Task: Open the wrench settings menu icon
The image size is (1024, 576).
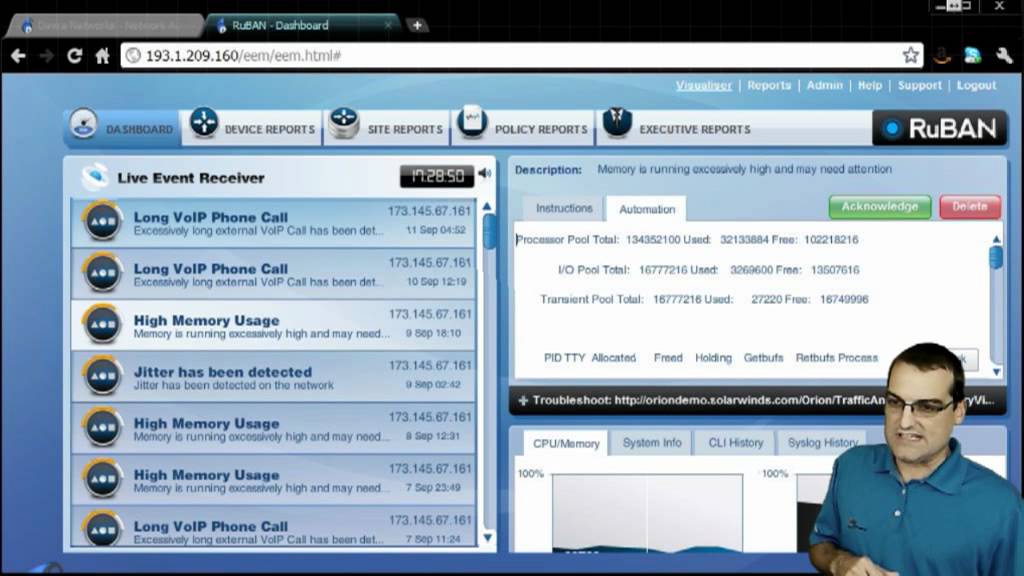Action: [1004, 56]
